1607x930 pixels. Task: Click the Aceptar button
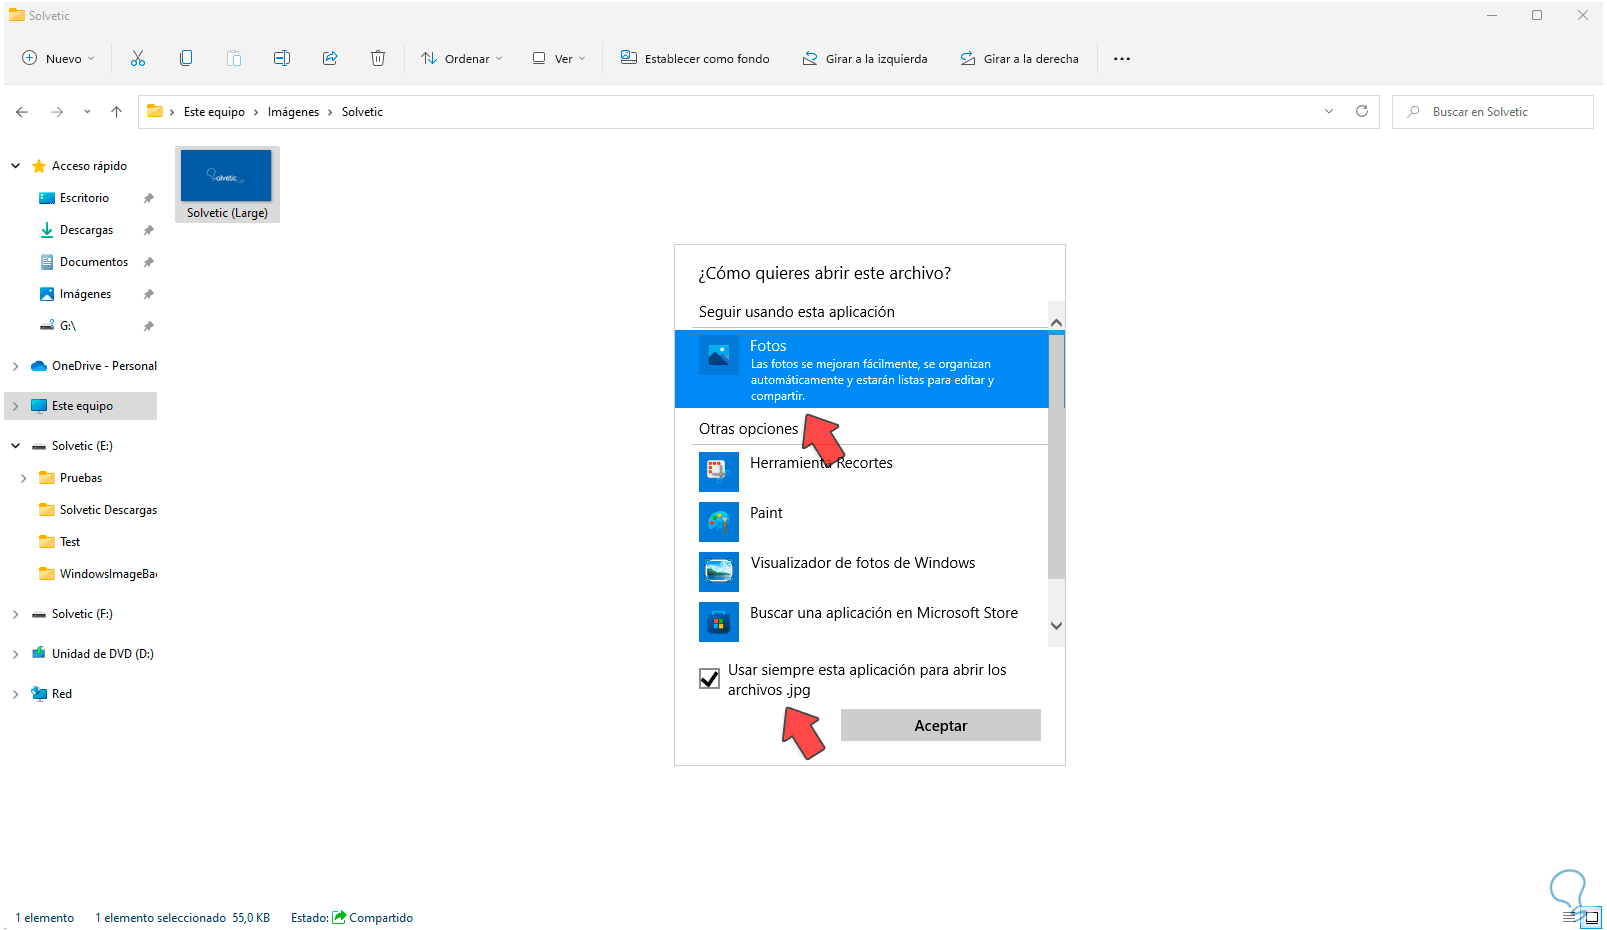941,726
